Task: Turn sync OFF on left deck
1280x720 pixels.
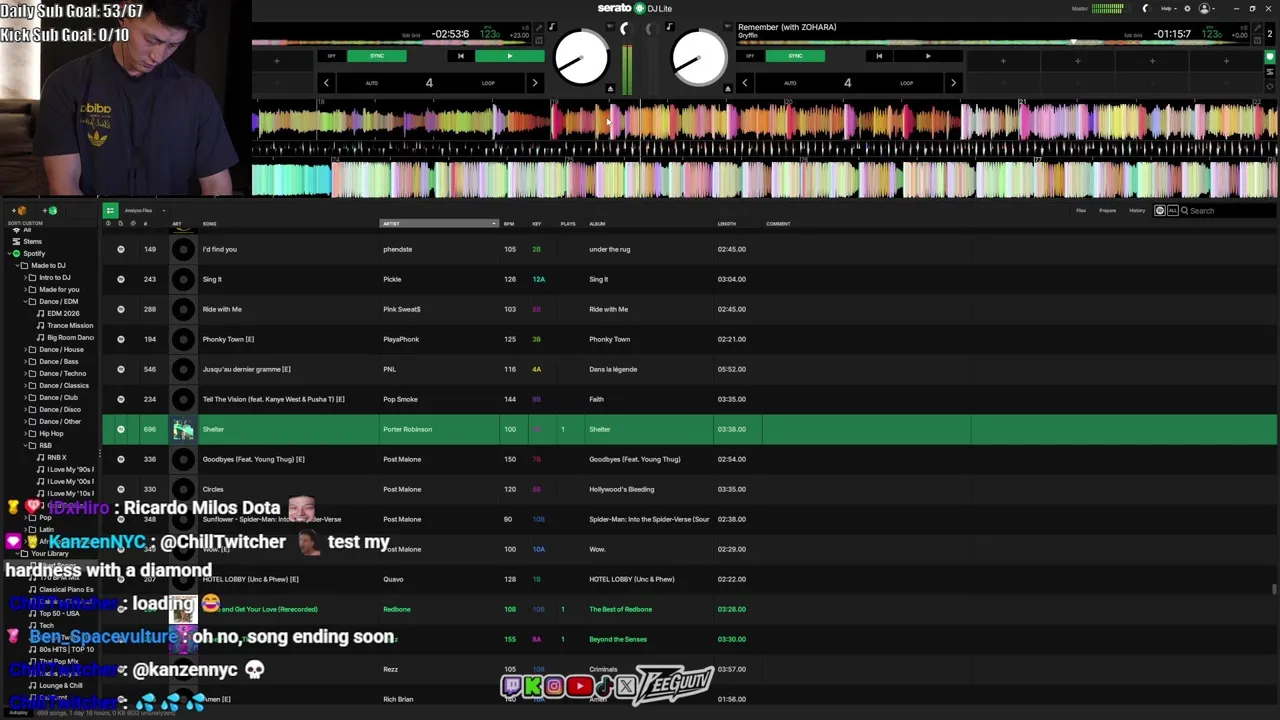Action: tap(332, 56)
